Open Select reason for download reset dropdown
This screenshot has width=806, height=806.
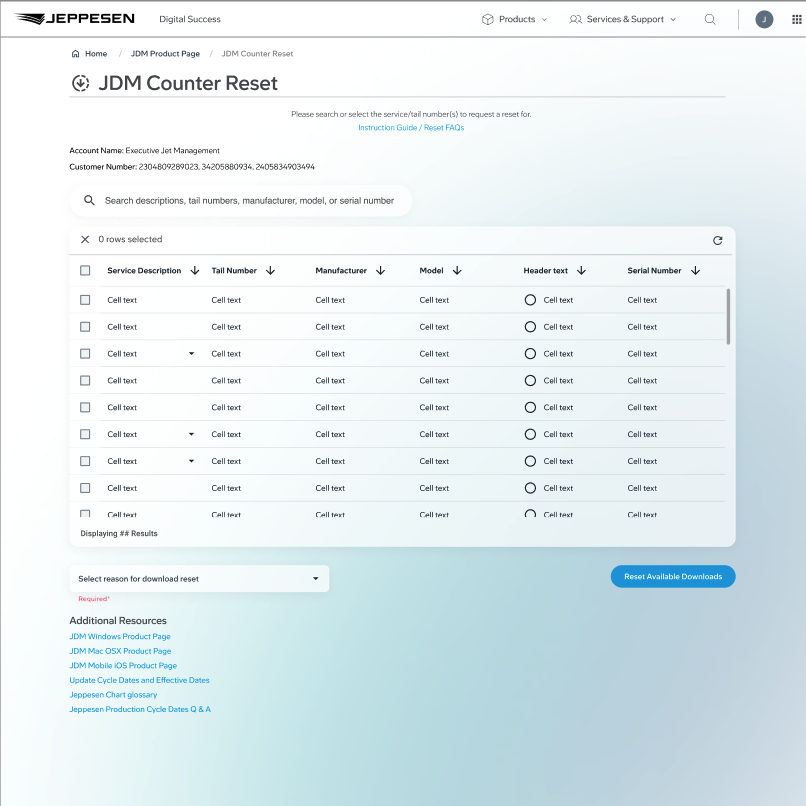pyautogui.click(x=199, y=579)
